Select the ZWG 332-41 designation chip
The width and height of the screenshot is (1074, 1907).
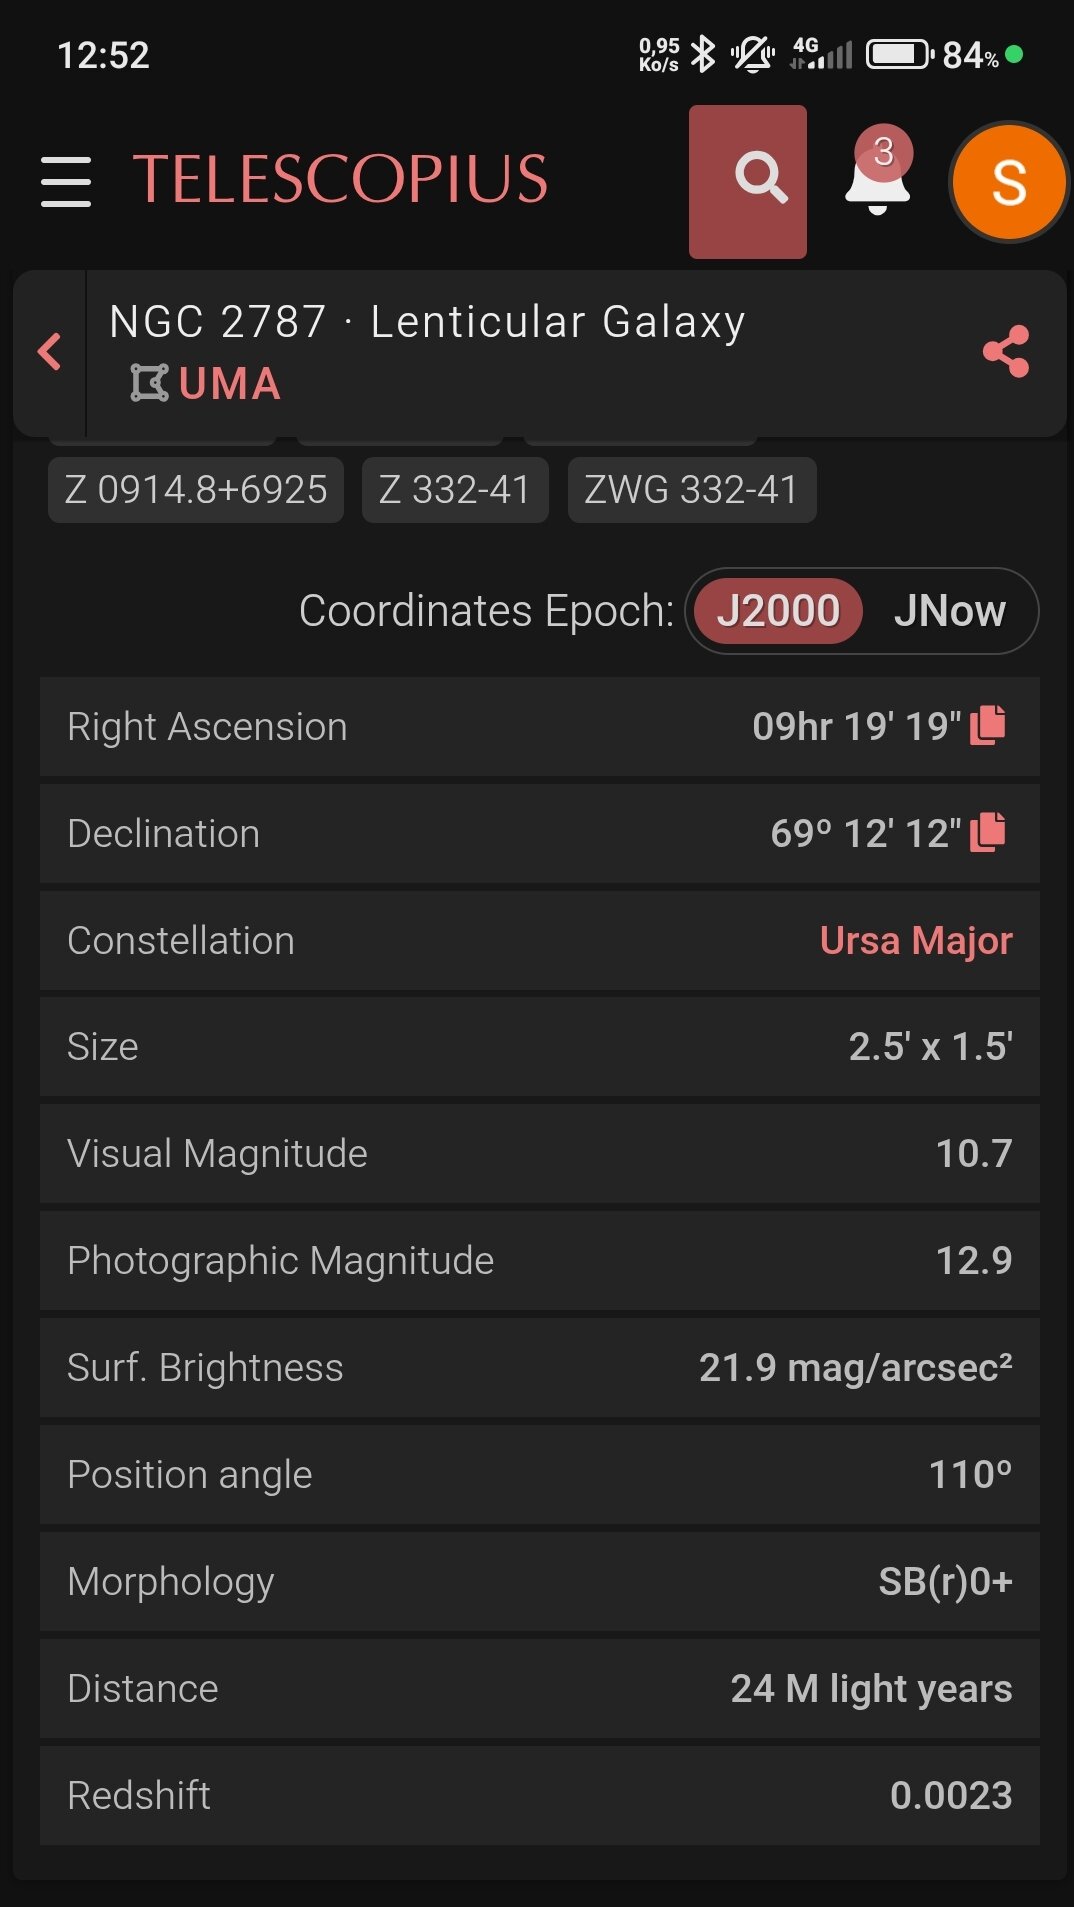click(692, 490)
